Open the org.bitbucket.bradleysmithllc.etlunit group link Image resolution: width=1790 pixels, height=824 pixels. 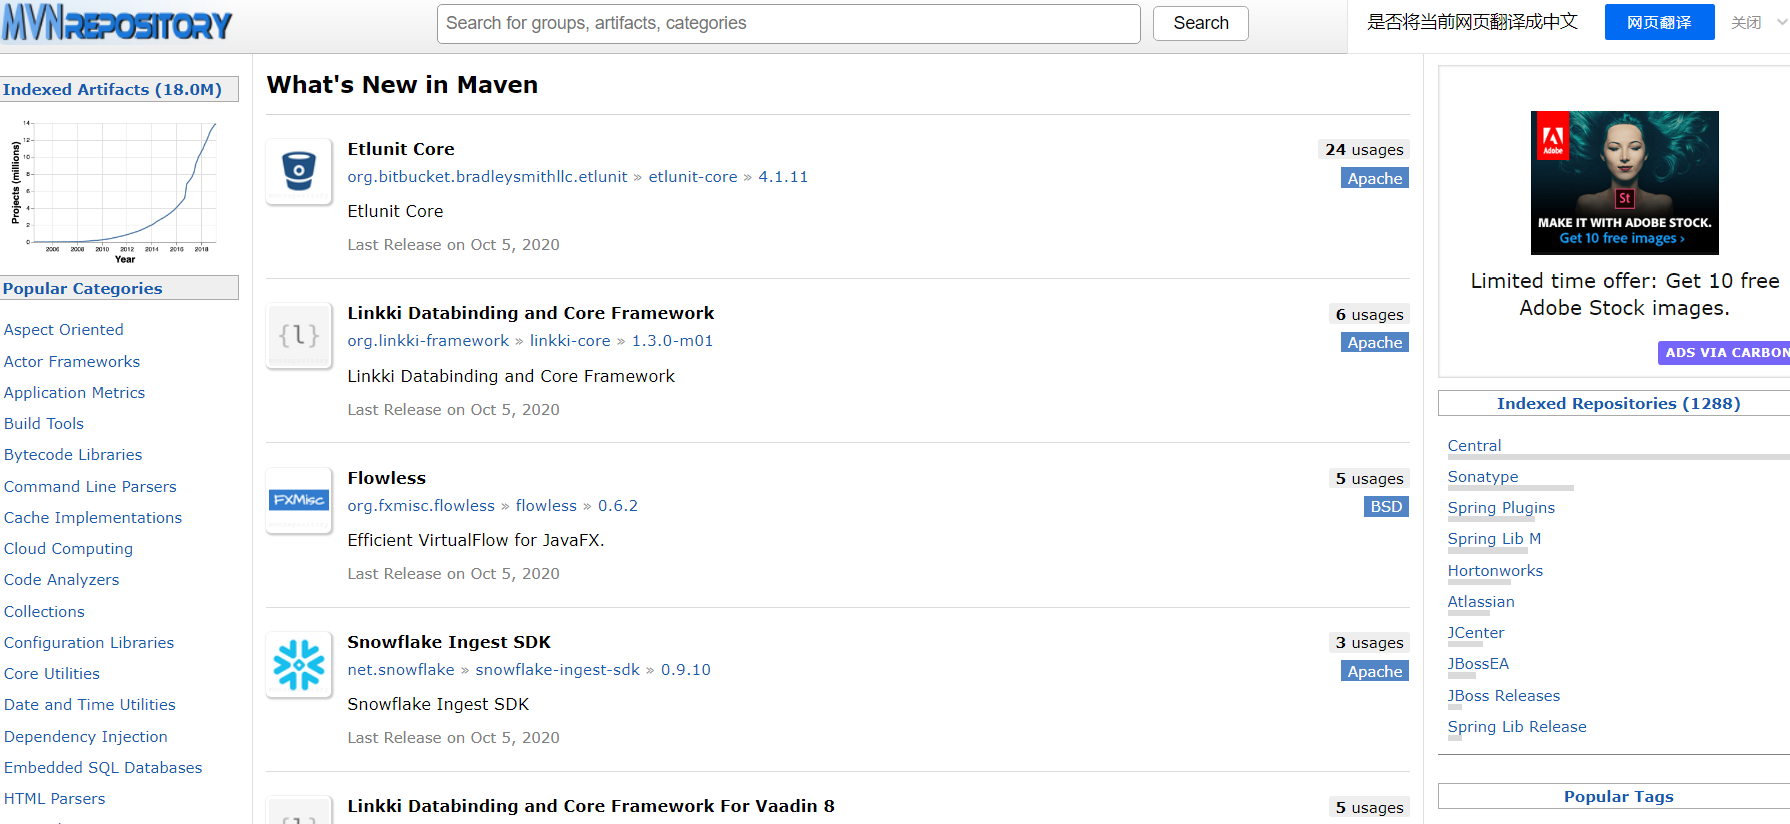pos(487,177)
